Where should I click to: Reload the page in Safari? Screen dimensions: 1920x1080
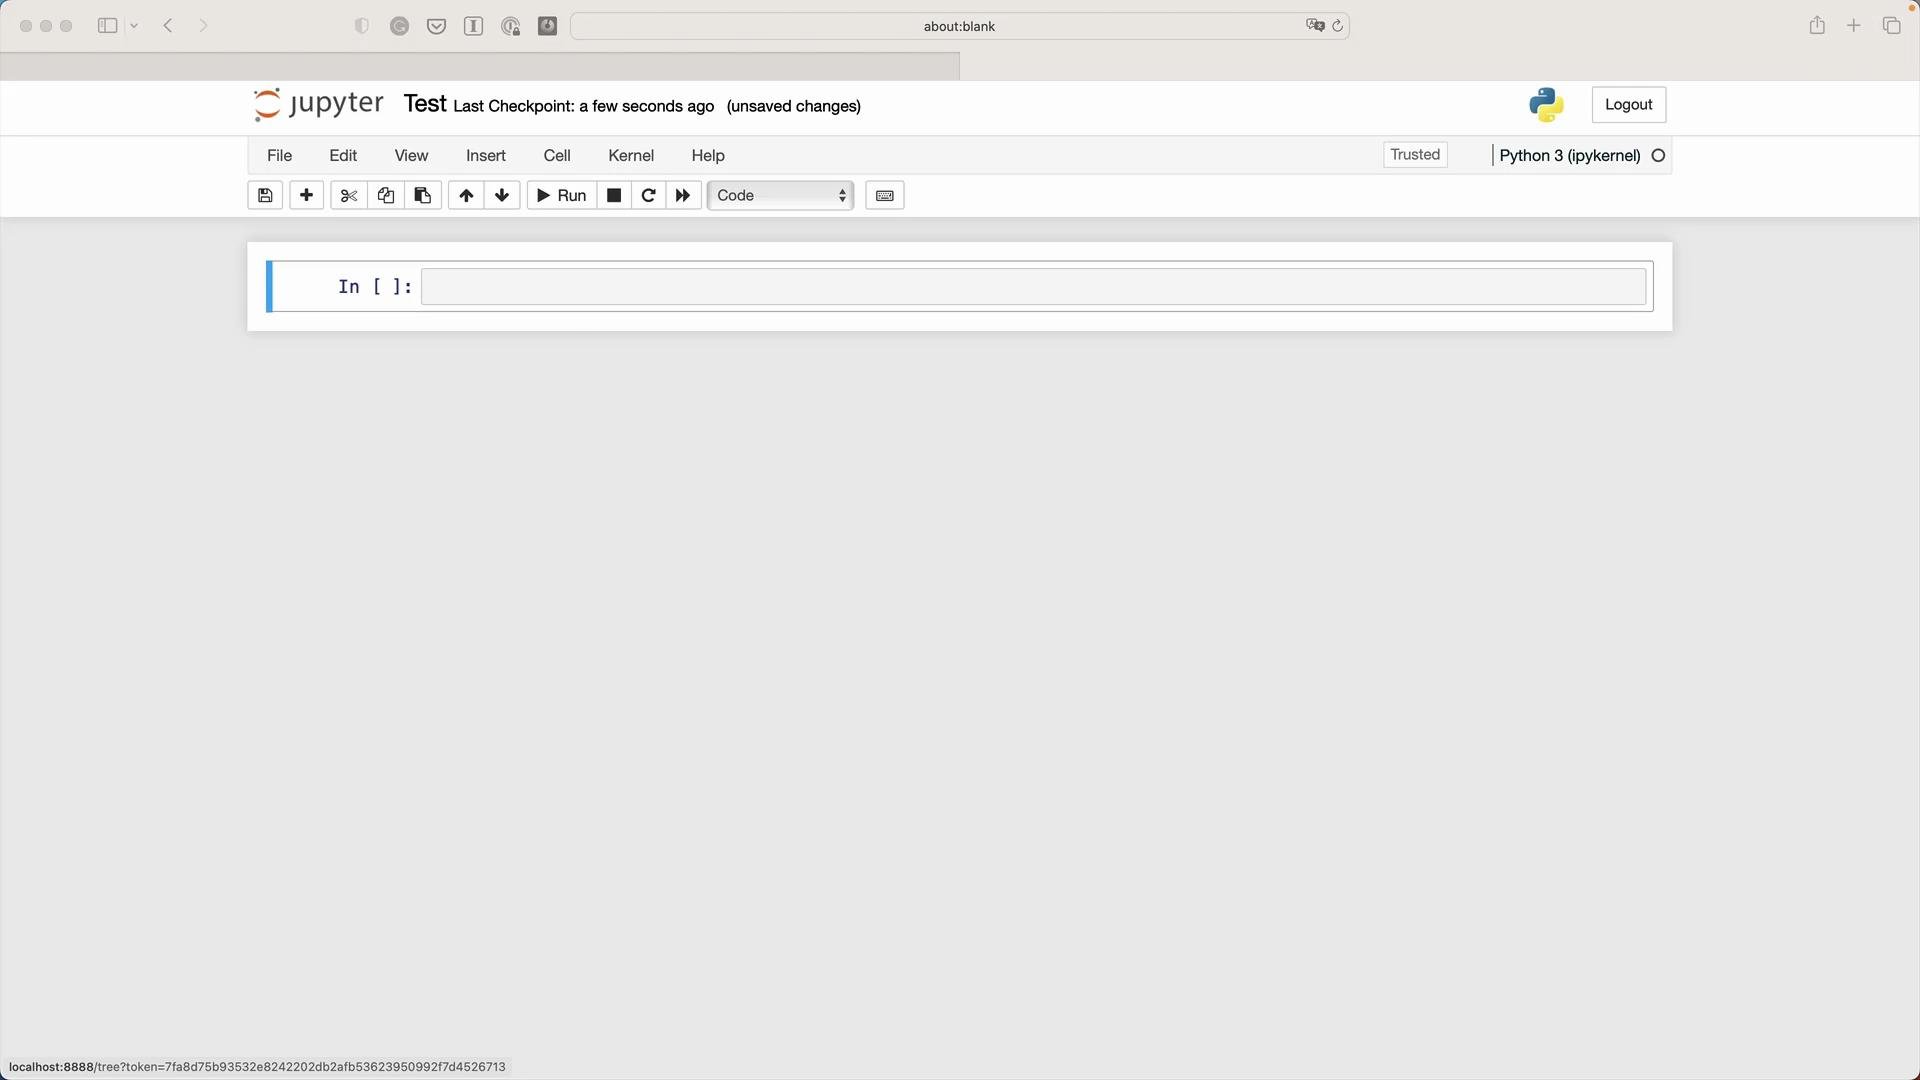click(x=1338, y=26)
